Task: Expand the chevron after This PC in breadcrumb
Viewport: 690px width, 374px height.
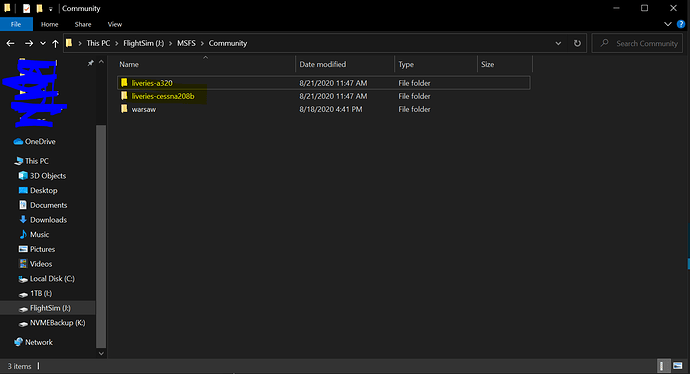Action: [117, 44]
